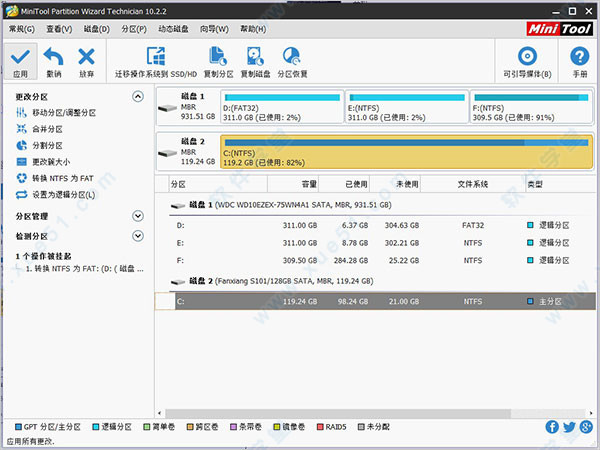The height and width of the screenshot is (450, 600).
Task: Select the D:(FAT32) partition block
Action: 282,107
